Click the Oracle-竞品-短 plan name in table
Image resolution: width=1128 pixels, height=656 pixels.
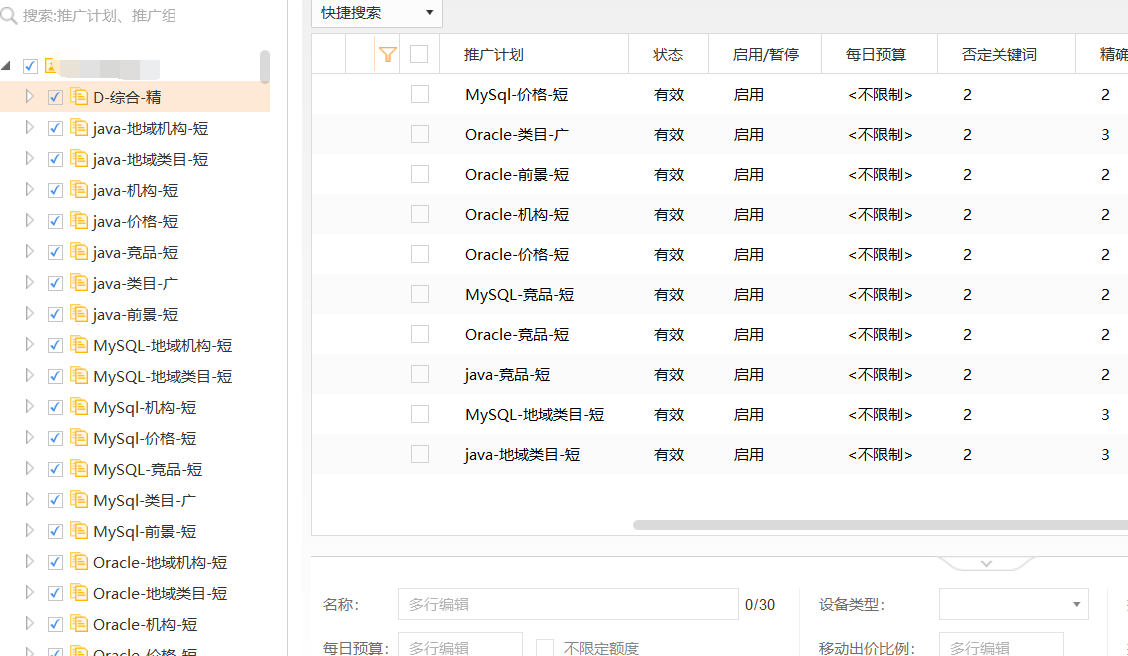click(517, 334)
